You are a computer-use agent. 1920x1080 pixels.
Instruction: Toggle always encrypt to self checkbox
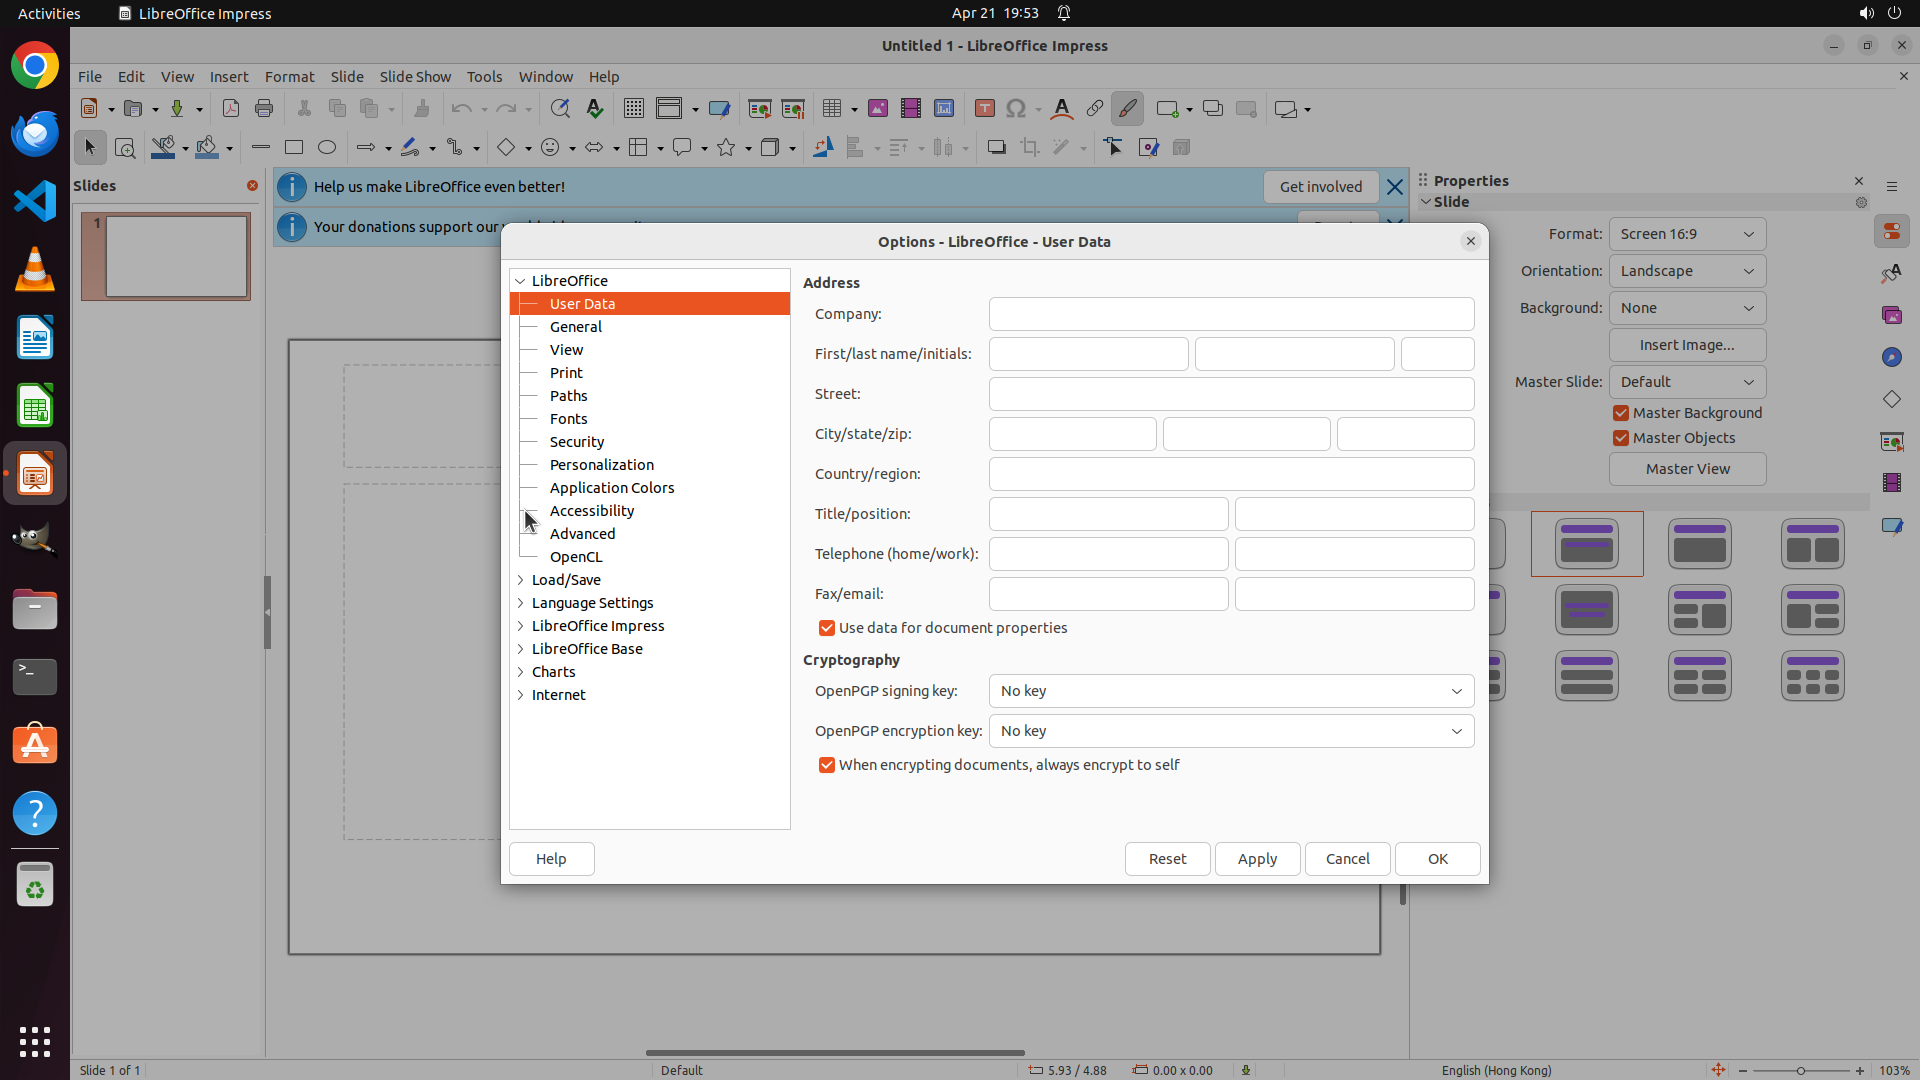[827, 765]
